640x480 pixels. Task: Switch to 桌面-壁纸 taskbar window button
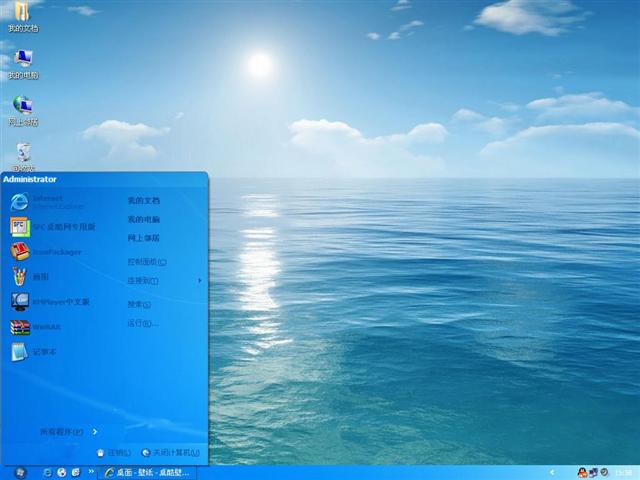tap(147, 473)
